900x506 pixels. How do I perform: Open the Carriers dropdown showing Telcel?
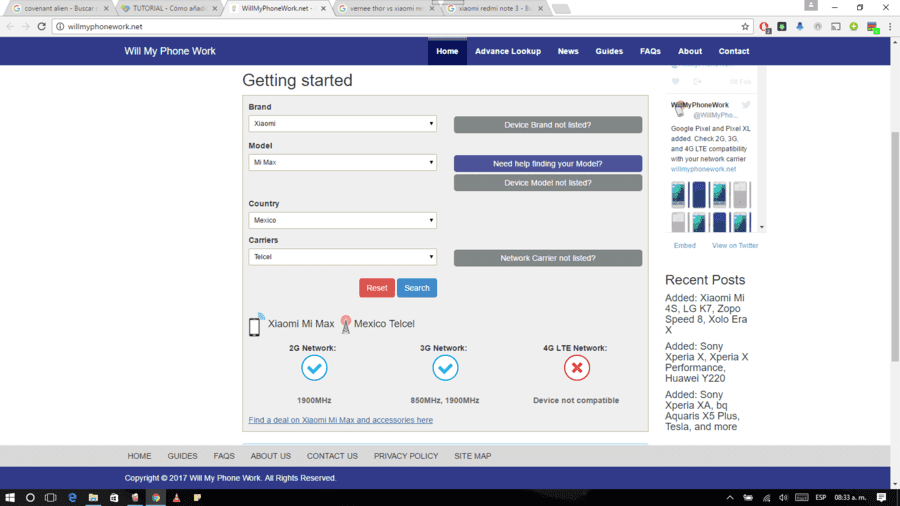pos(342,257)
